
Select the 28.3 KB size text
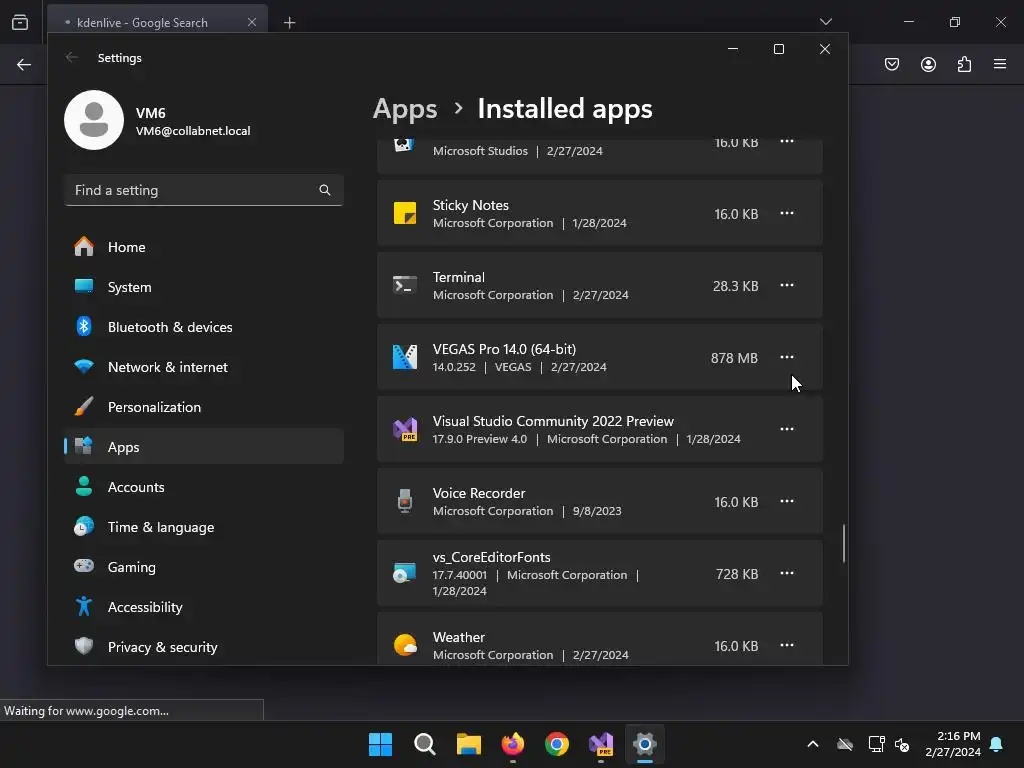[x=735, y=286]
